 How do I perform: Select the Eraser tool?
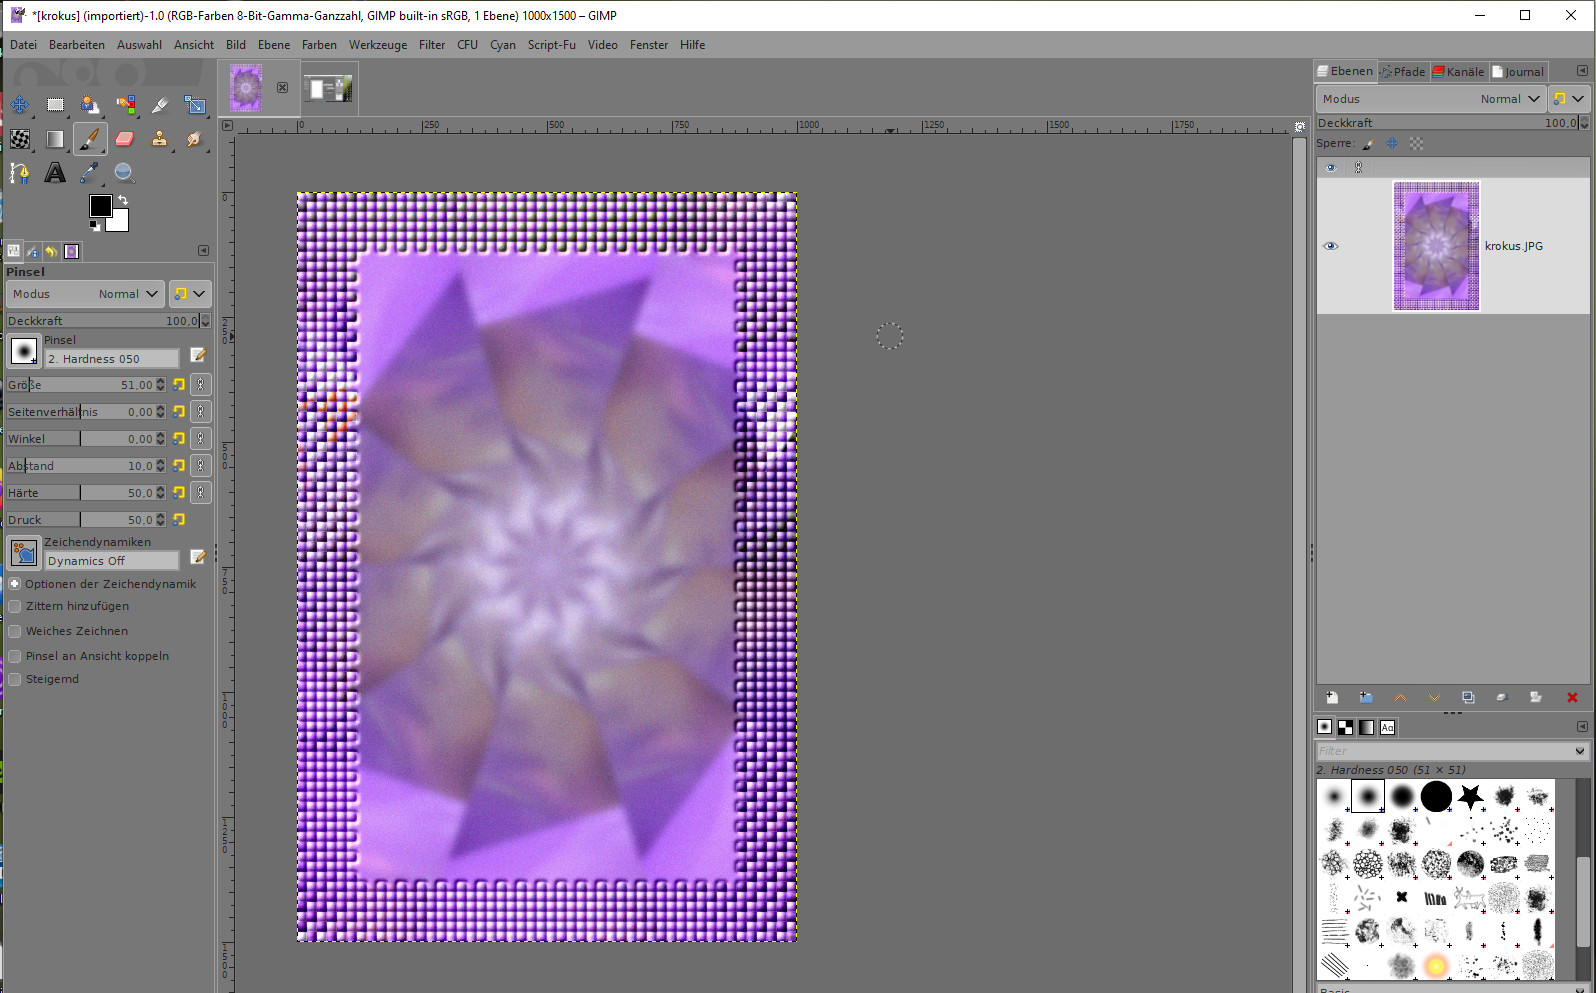(124, 139)
